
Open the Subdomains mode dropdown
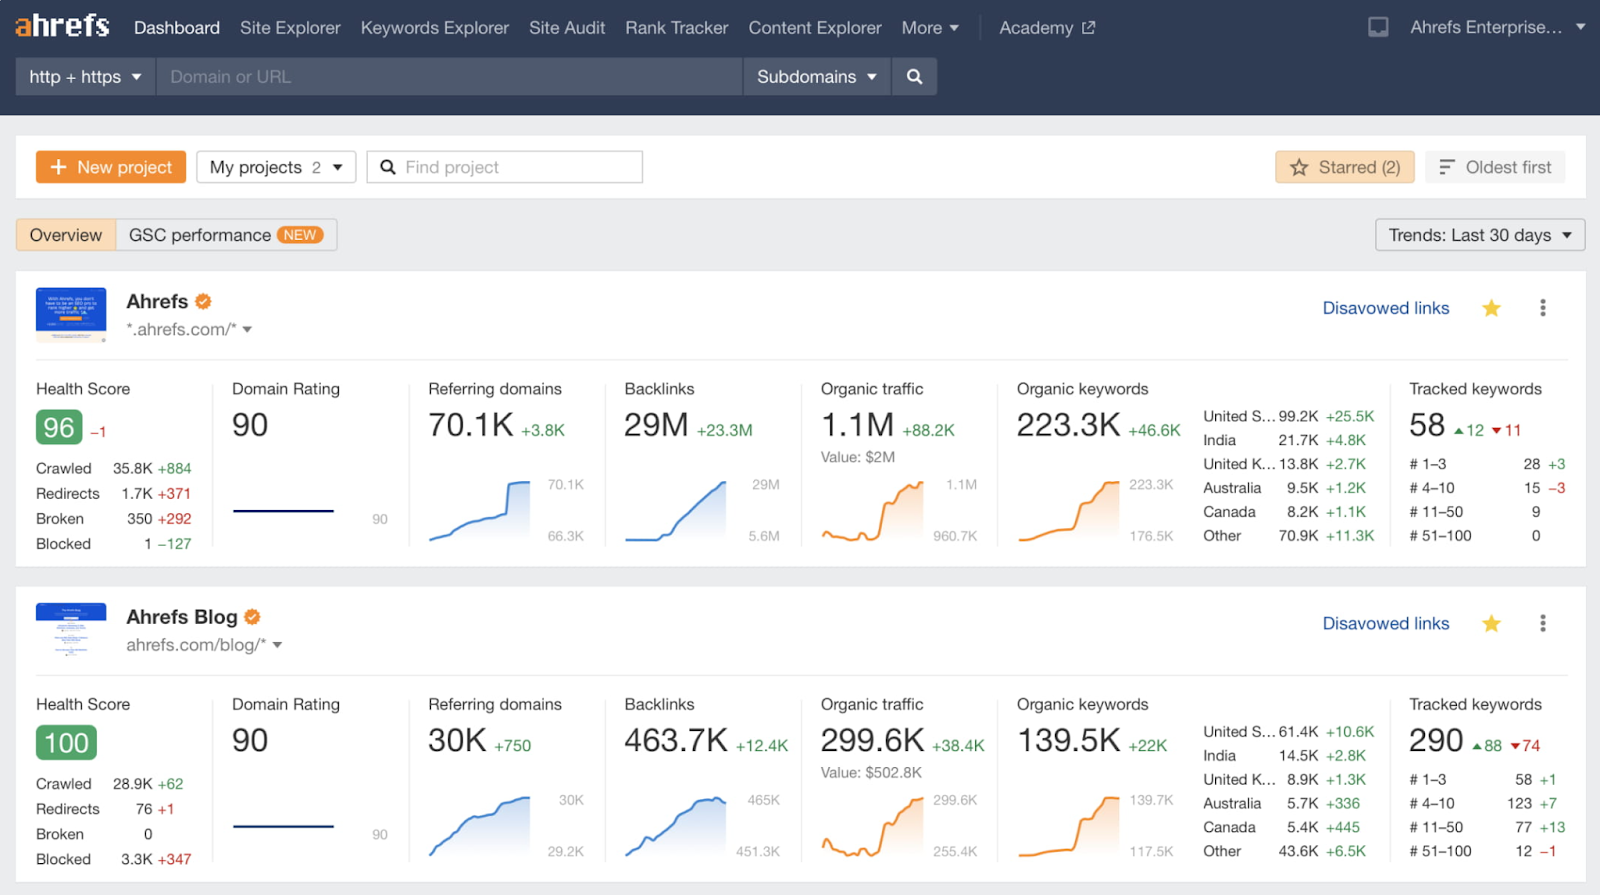click(816, 77)
